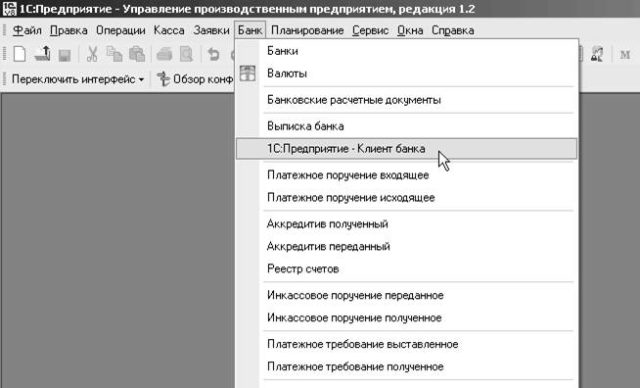Viewport: 640px width, 388px height.
Task: Click the Print preview icon
Action: [x=186, y=54]
